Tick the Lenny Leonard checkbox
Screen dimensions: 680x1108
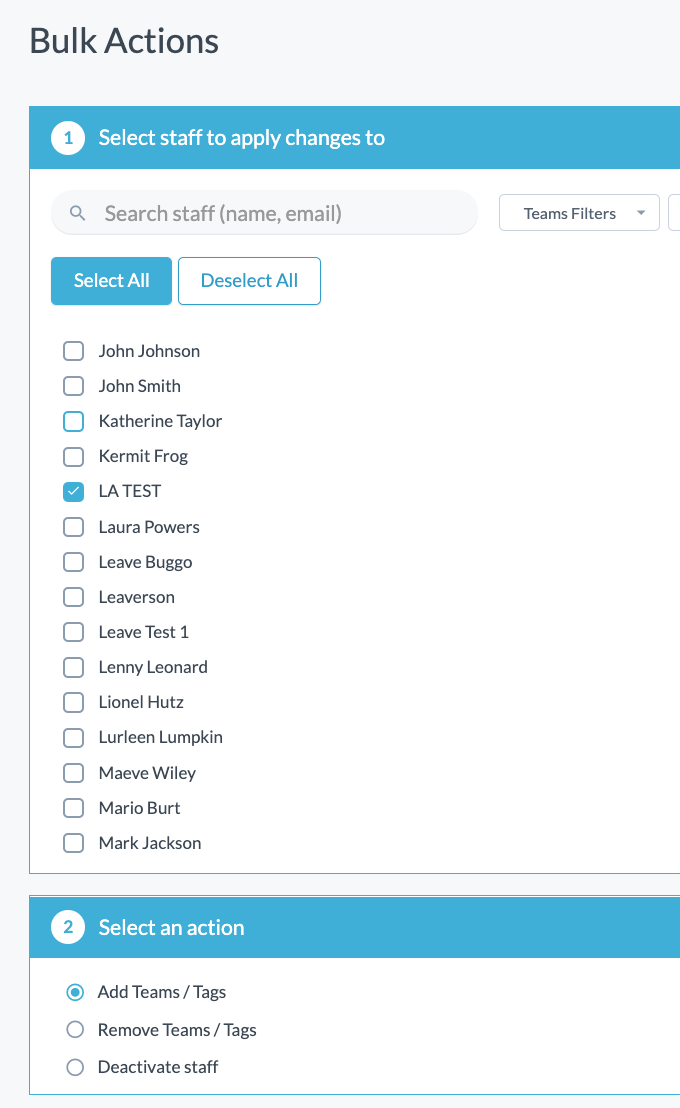(74, 667)
